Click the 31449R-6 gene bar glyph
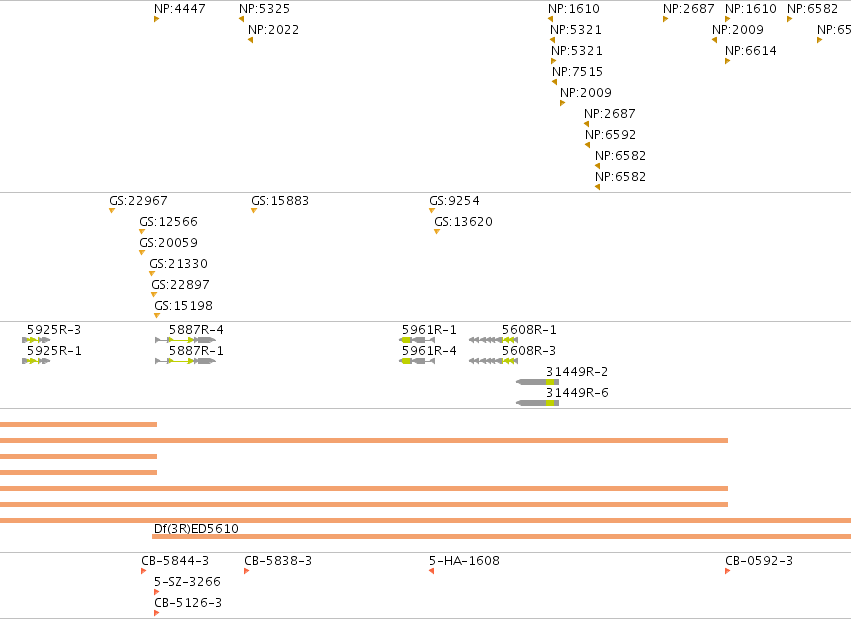Viewport: 851px width, 619px height. pyautogui.click(x=537, y=403)
